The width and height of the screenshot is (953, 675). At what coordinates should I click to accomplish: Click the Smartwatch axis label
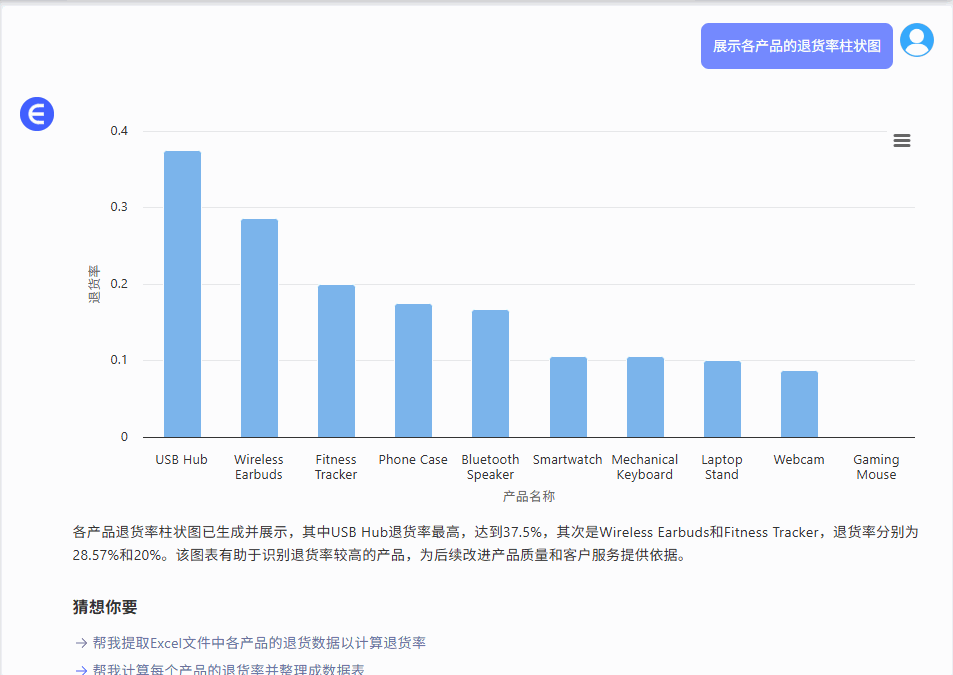point(568,459)
